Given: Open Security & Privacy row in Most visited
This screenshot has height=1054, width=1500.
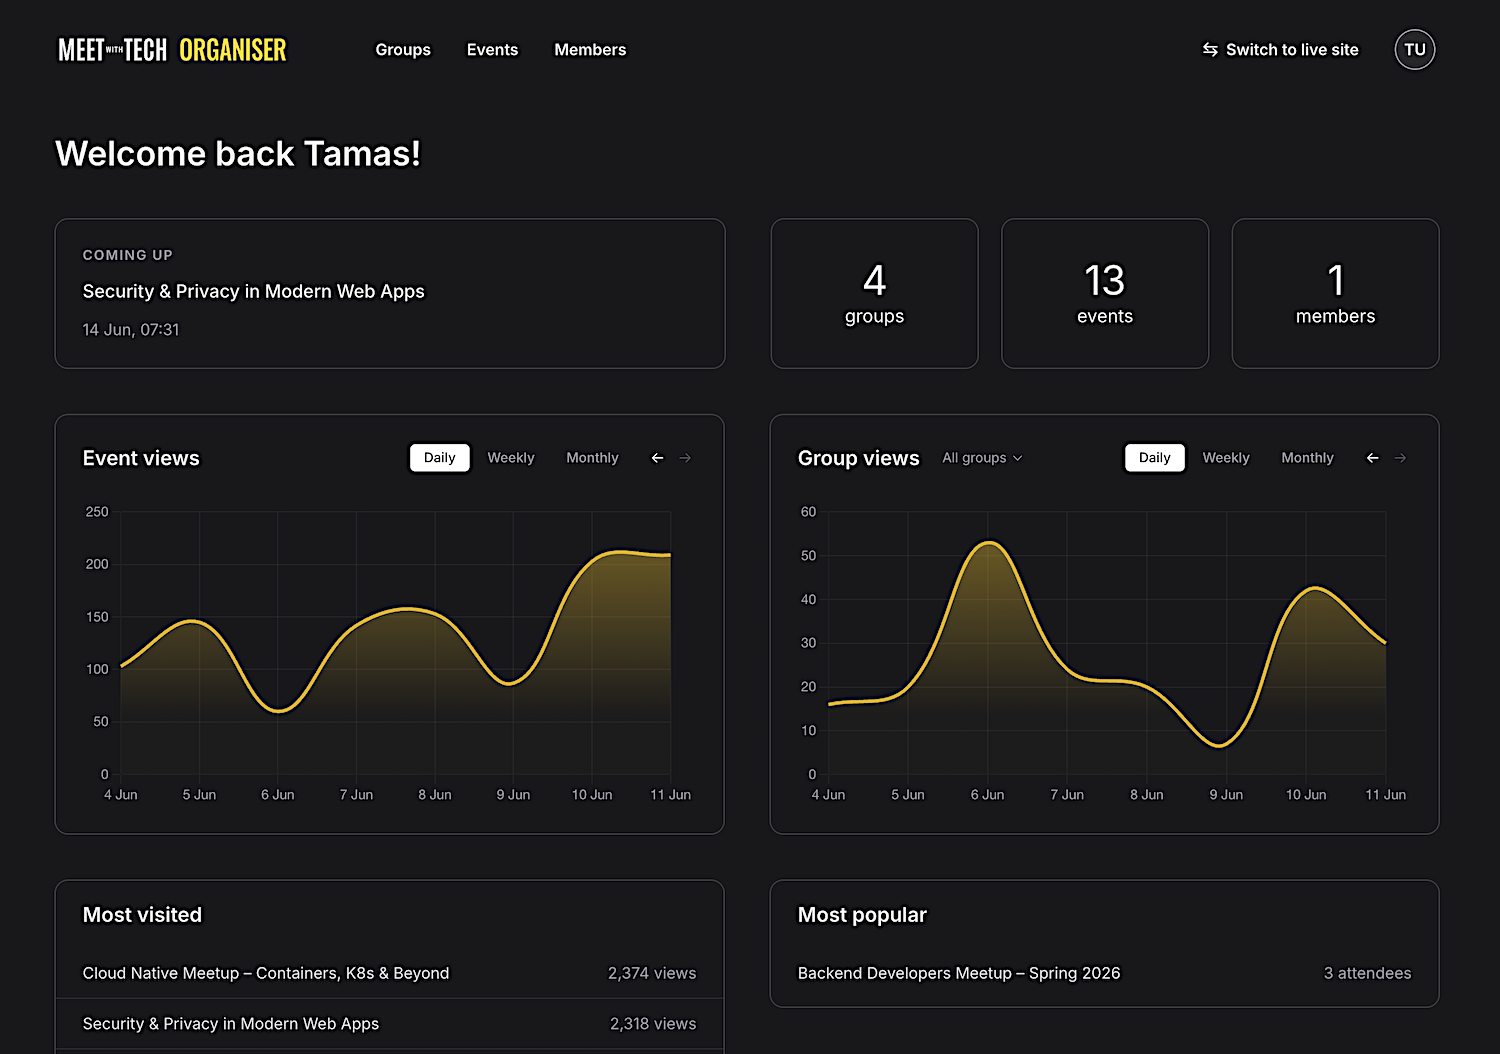Looking at the screenshot, I should click(x=390, y=1024).
